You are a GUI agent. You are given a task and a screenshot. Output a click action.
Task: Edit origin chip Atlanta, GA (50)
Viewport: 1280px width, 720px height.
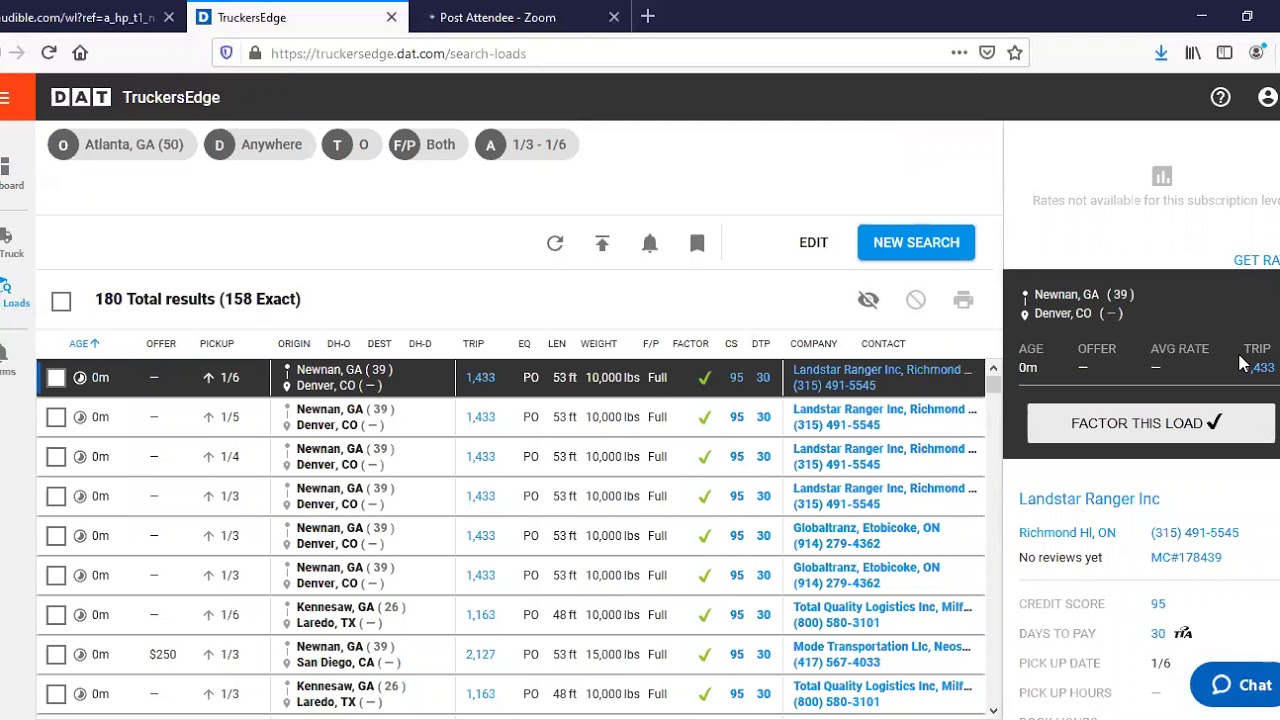(x=120, y=145)
